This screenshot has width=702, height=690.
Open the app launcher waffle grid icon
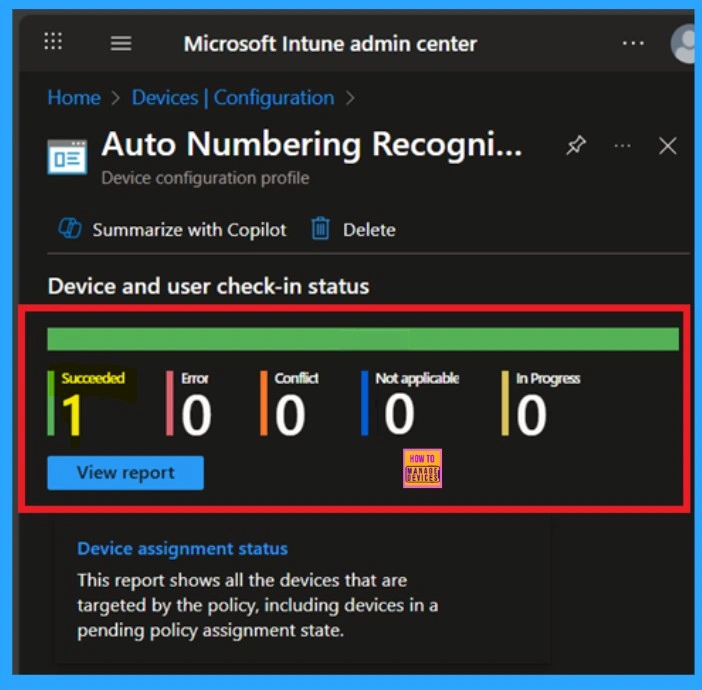click(53, 41)
